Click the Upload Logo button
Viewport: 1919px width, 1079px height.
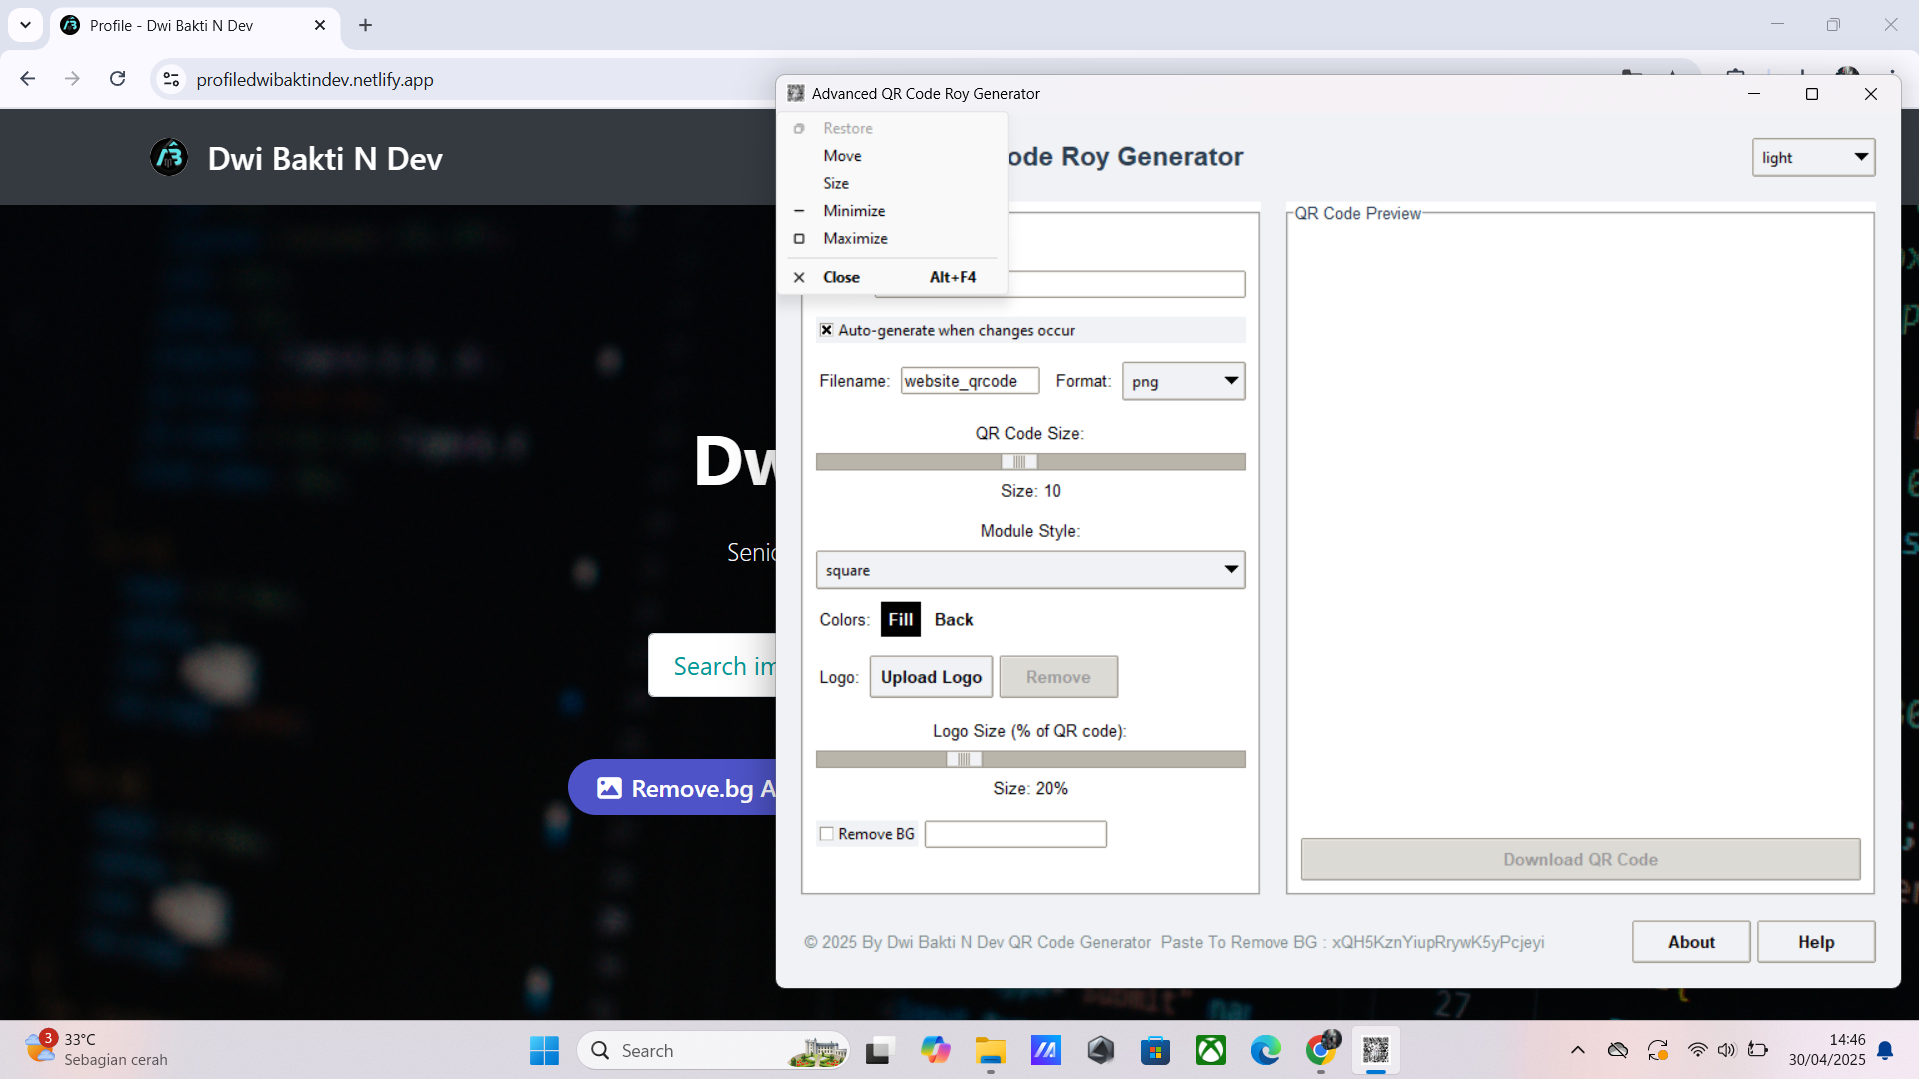[931, 677]
